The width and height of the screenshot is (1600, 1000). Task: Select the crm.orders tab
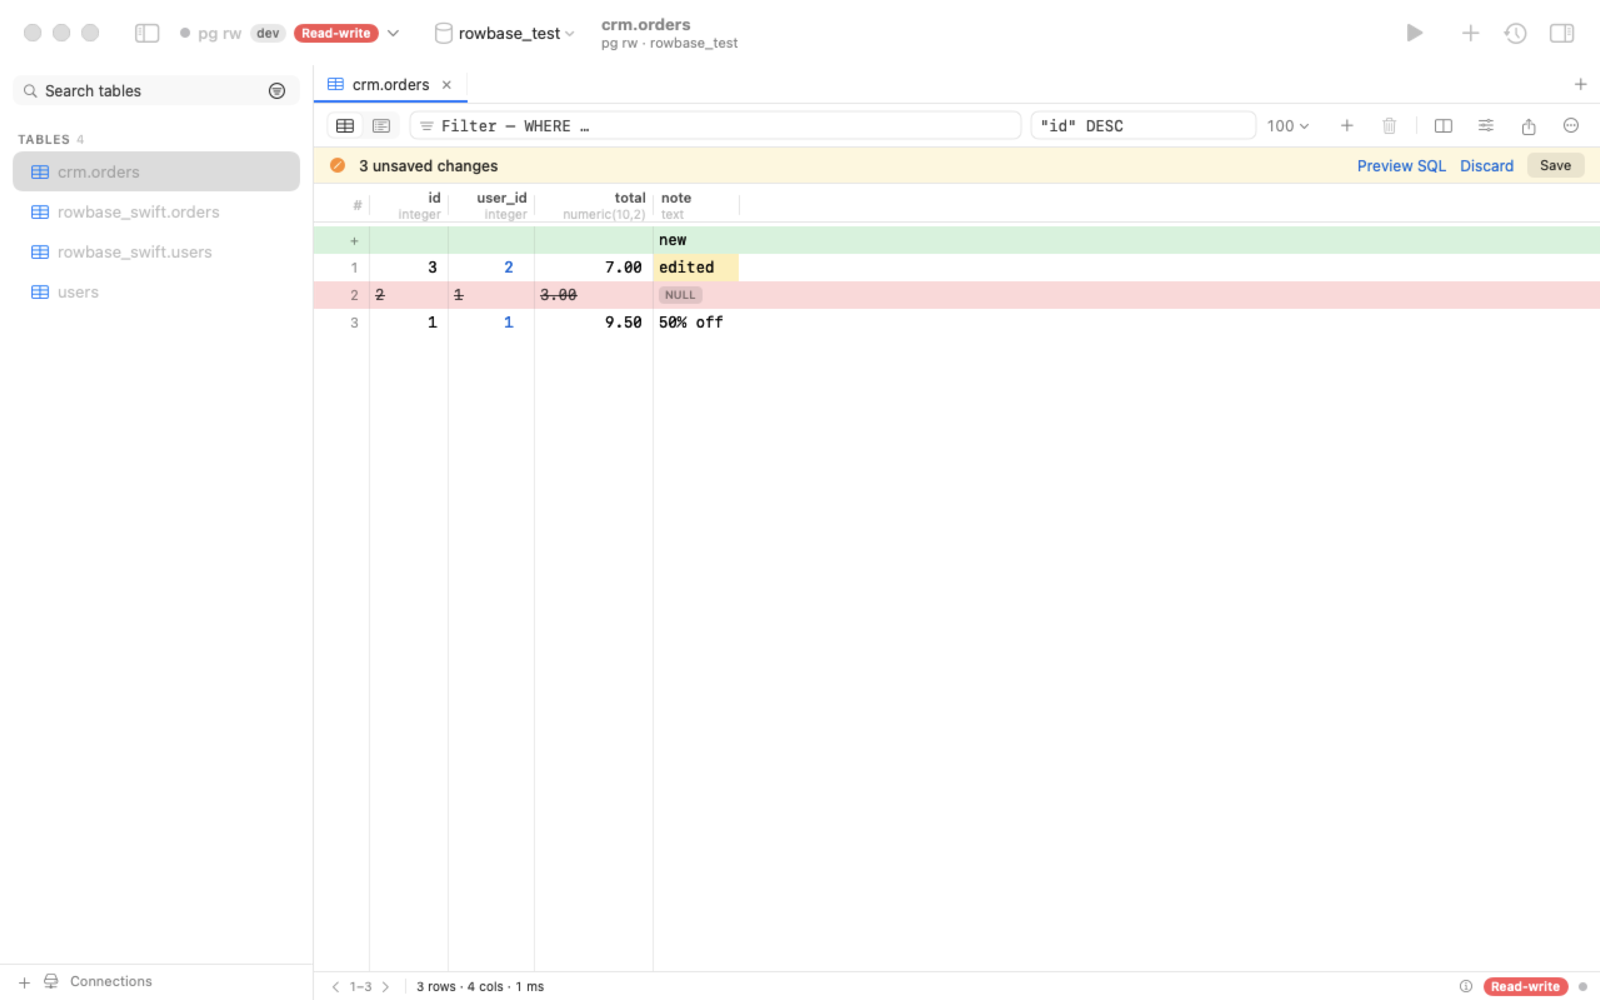click(390, 85)
